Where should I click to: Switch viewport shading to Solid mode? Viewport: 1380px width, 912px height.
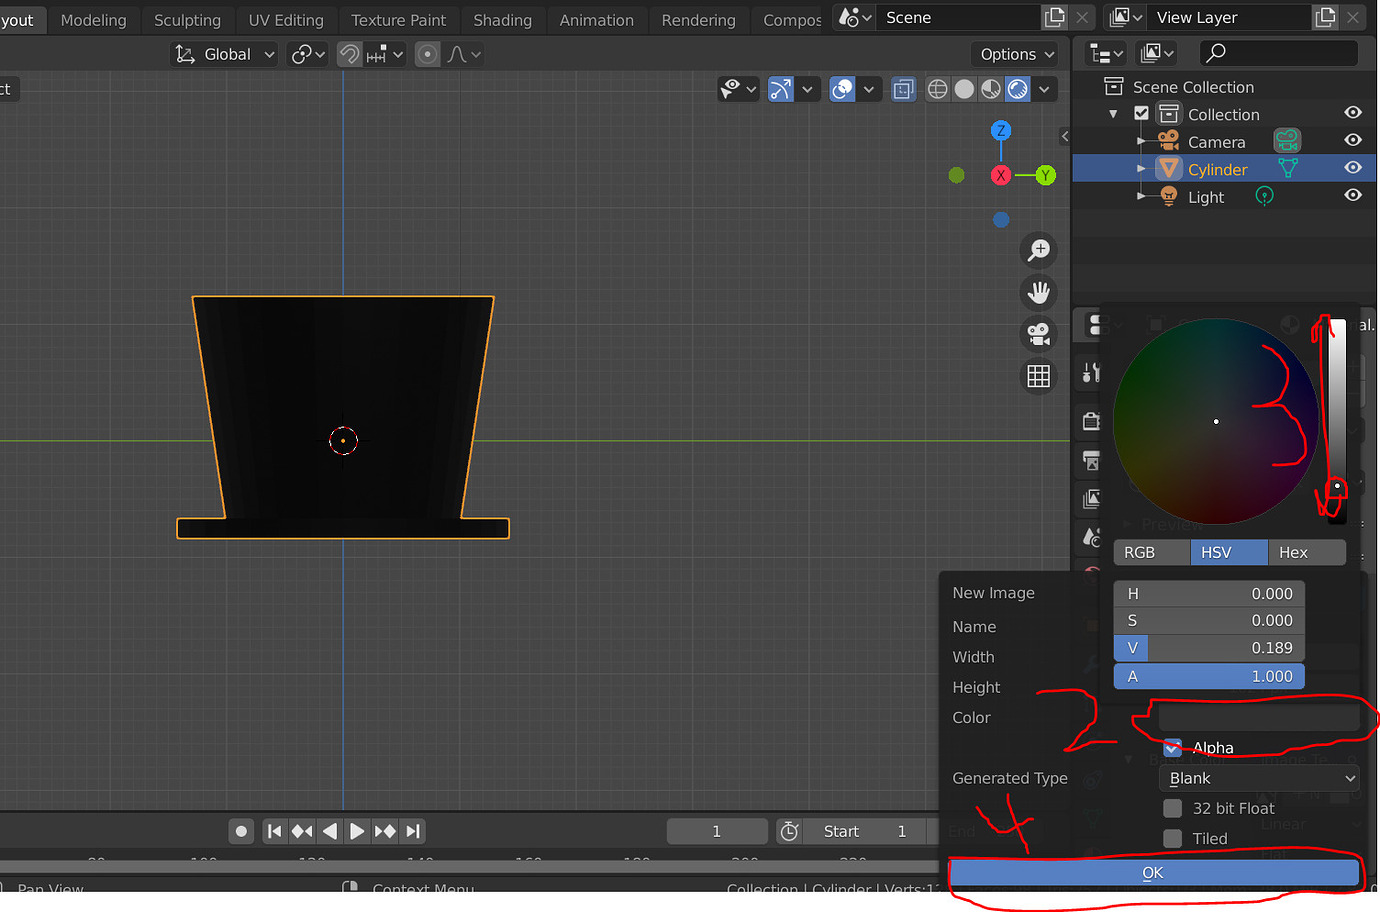coord(964,89)
